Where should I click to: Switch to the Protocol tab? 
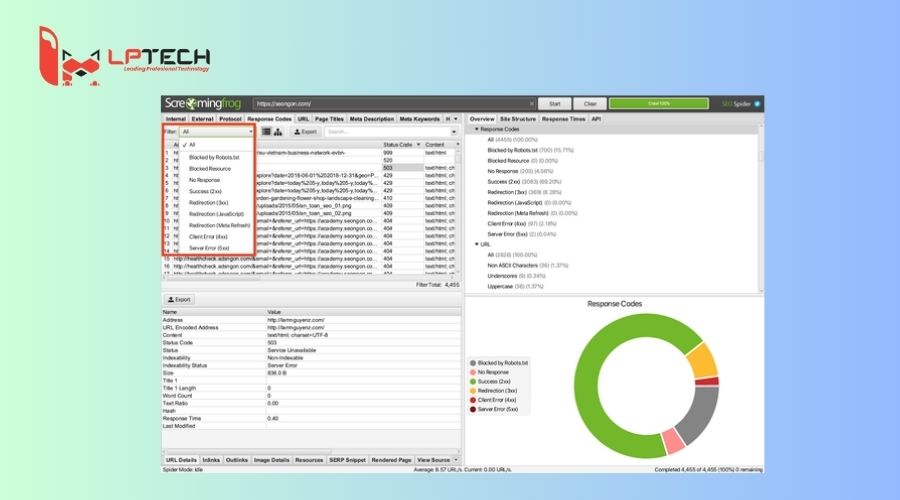[x=230, y=119]
